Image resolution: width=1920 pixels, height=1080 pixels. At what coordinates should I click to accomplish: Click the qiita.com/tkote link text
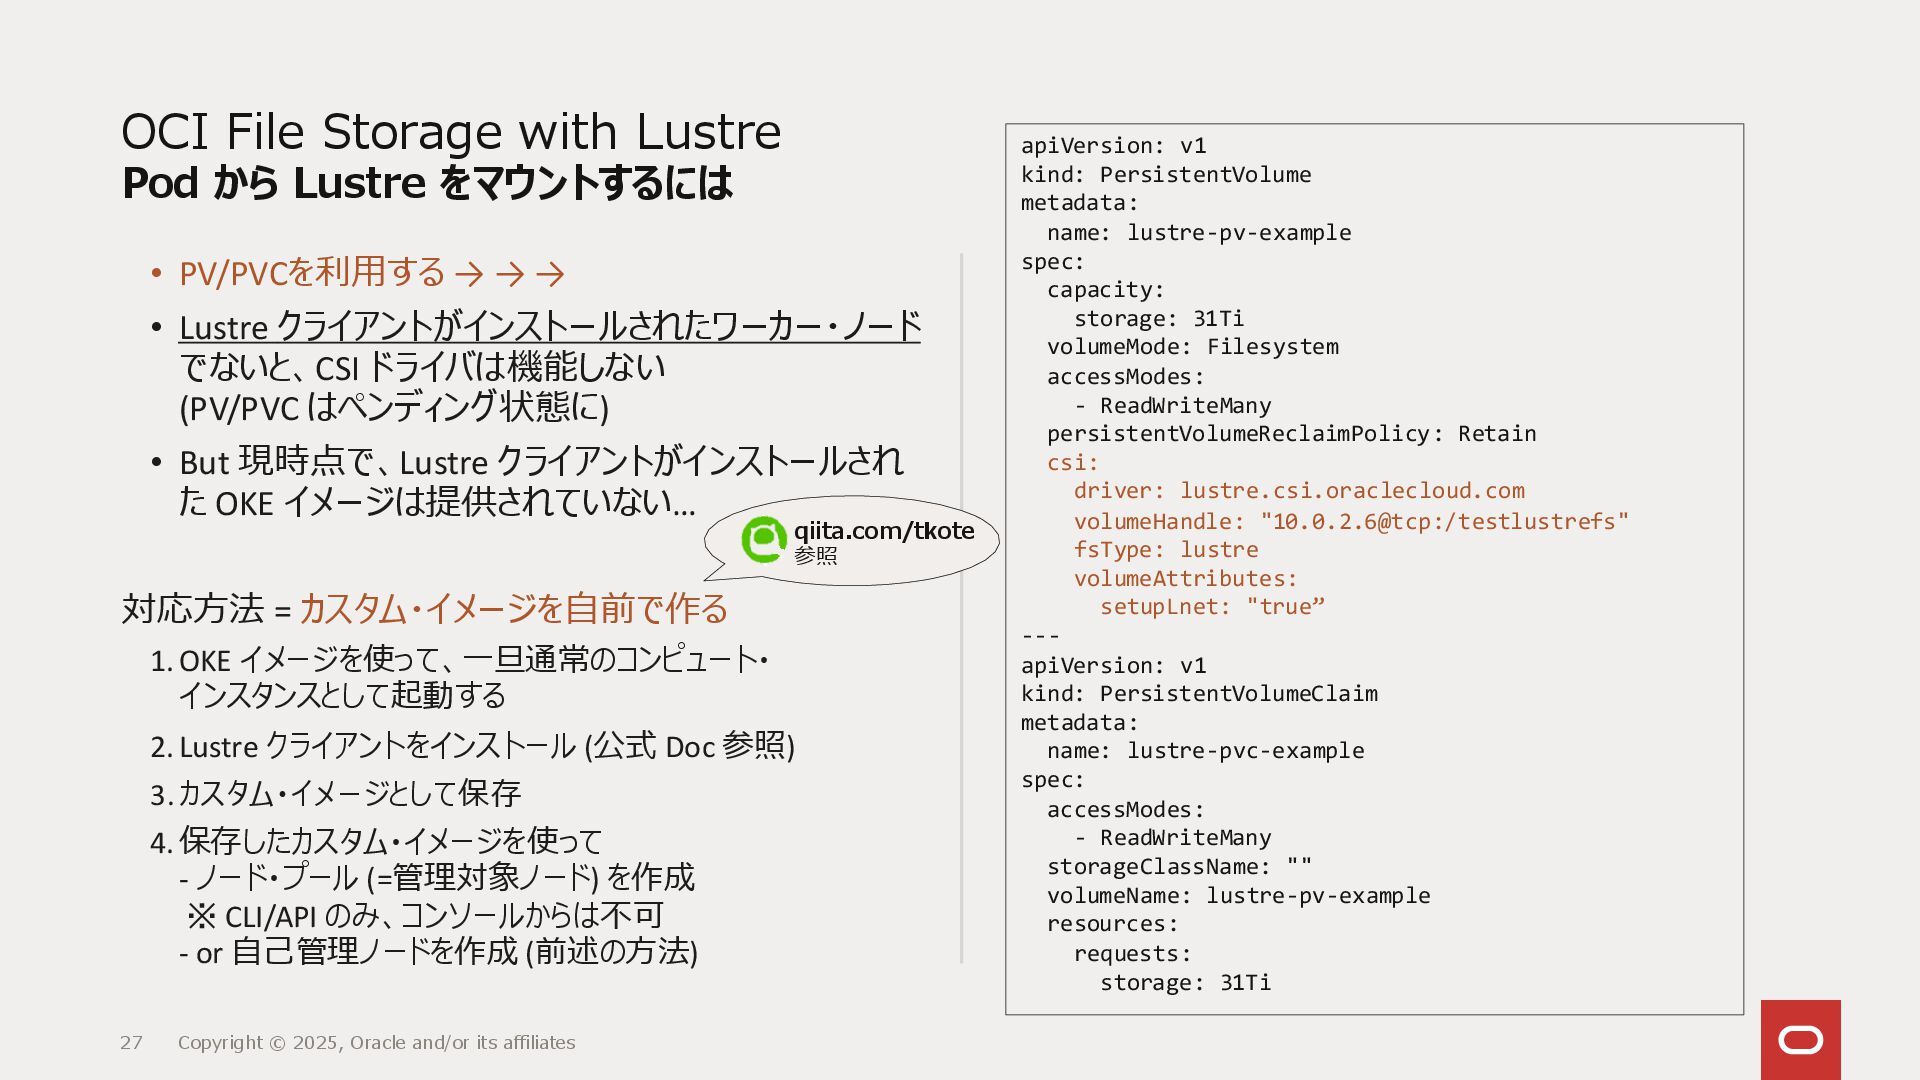pyautogui.click(x=884, y=531)
